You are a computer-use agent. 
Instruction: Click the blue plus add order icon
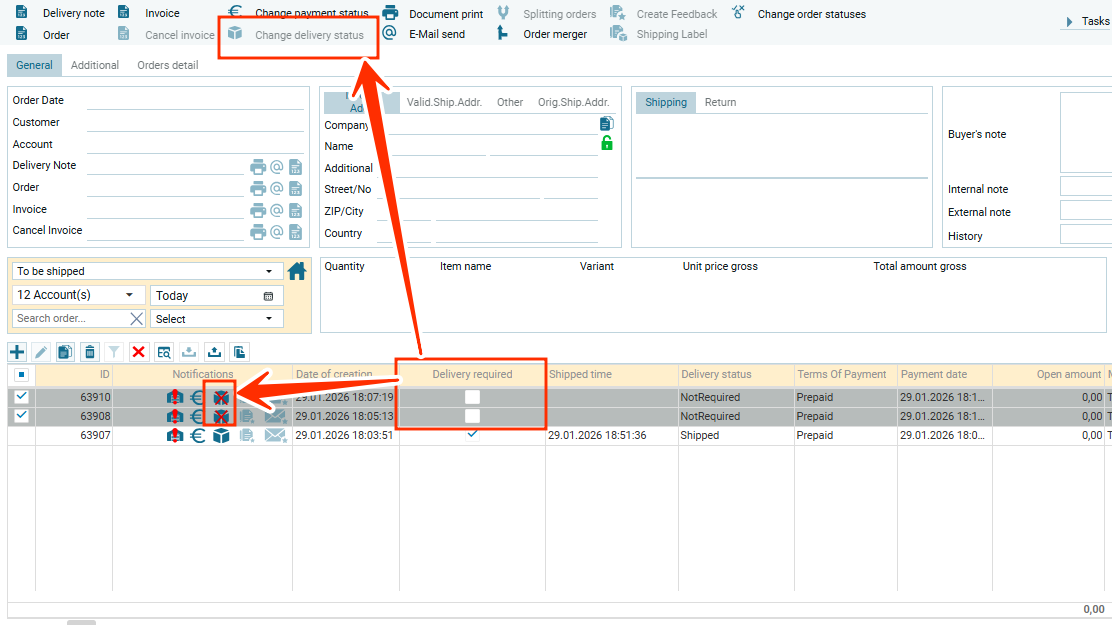tap(17, 352)
